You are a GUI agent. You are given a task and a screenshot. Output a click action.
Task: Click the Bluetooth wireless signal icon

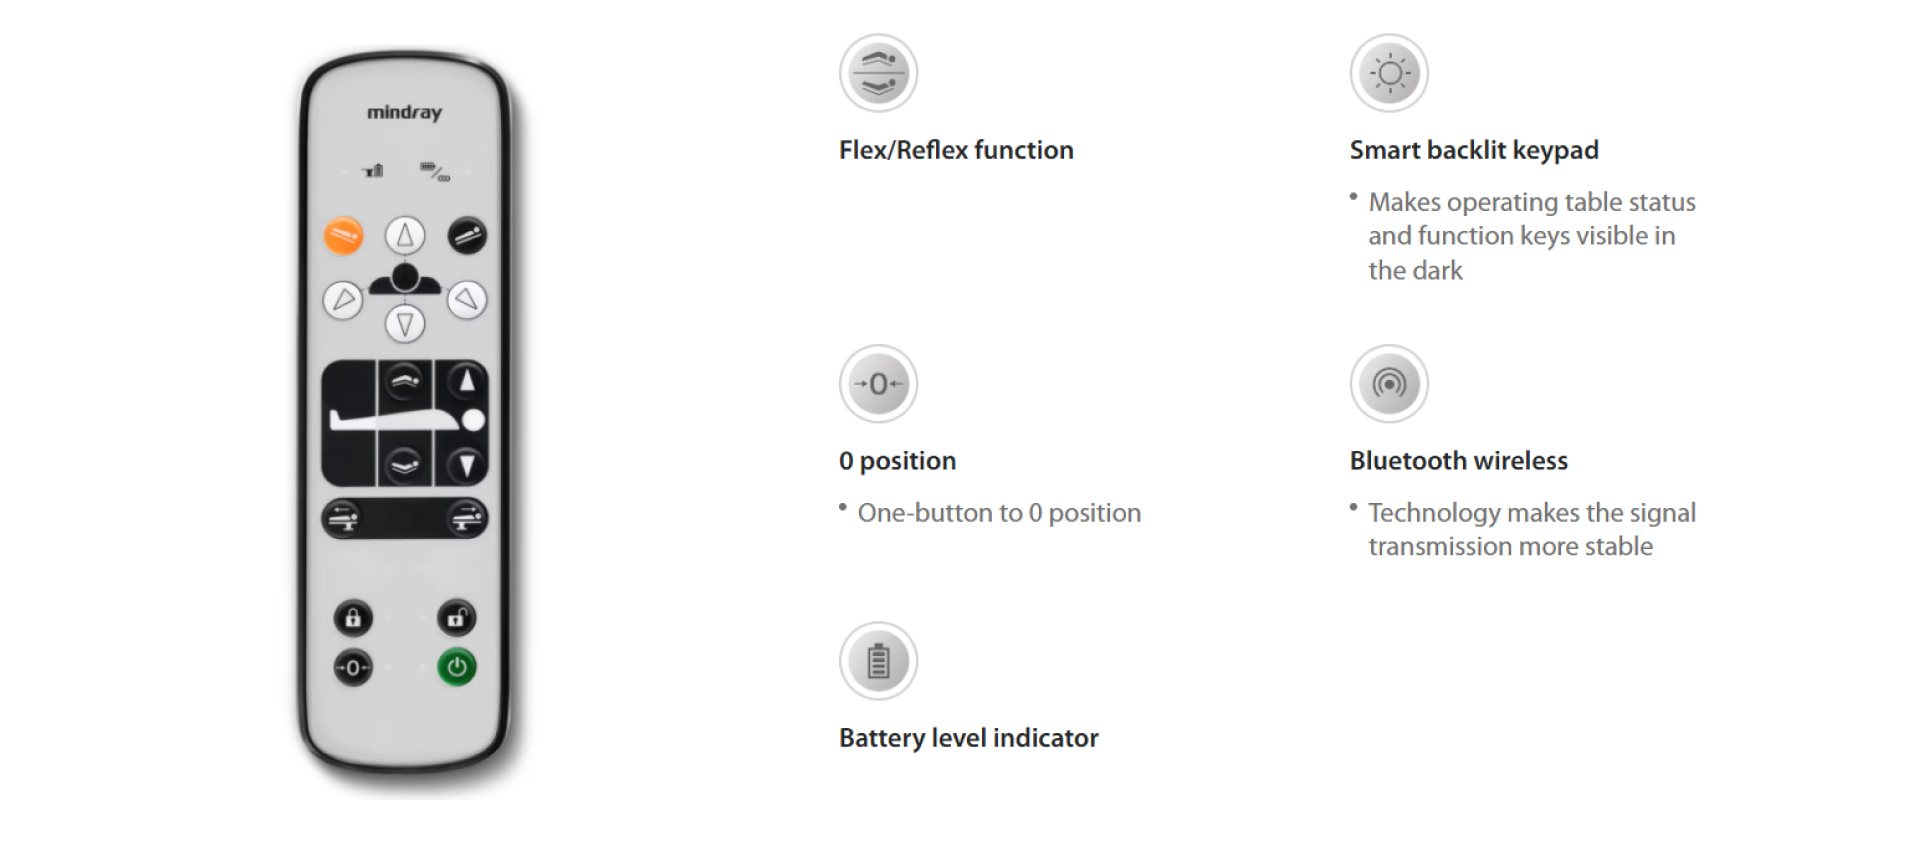point(1388,384)
